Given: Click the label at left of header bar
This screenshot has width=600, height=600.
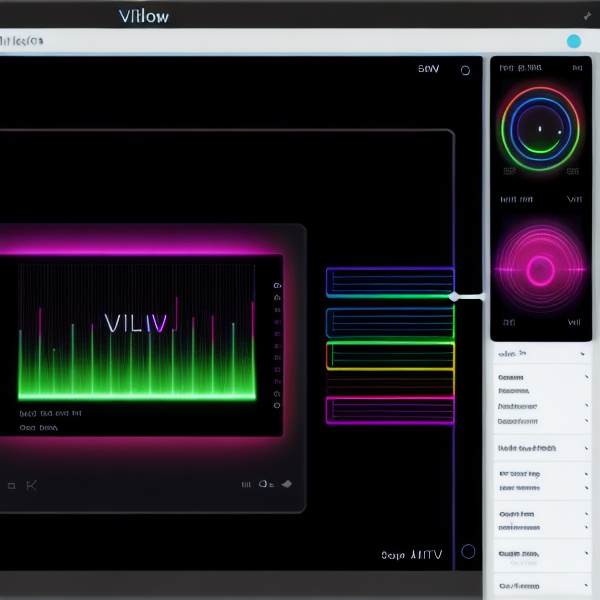Looking at the screenshot, I should pos(22,41).
